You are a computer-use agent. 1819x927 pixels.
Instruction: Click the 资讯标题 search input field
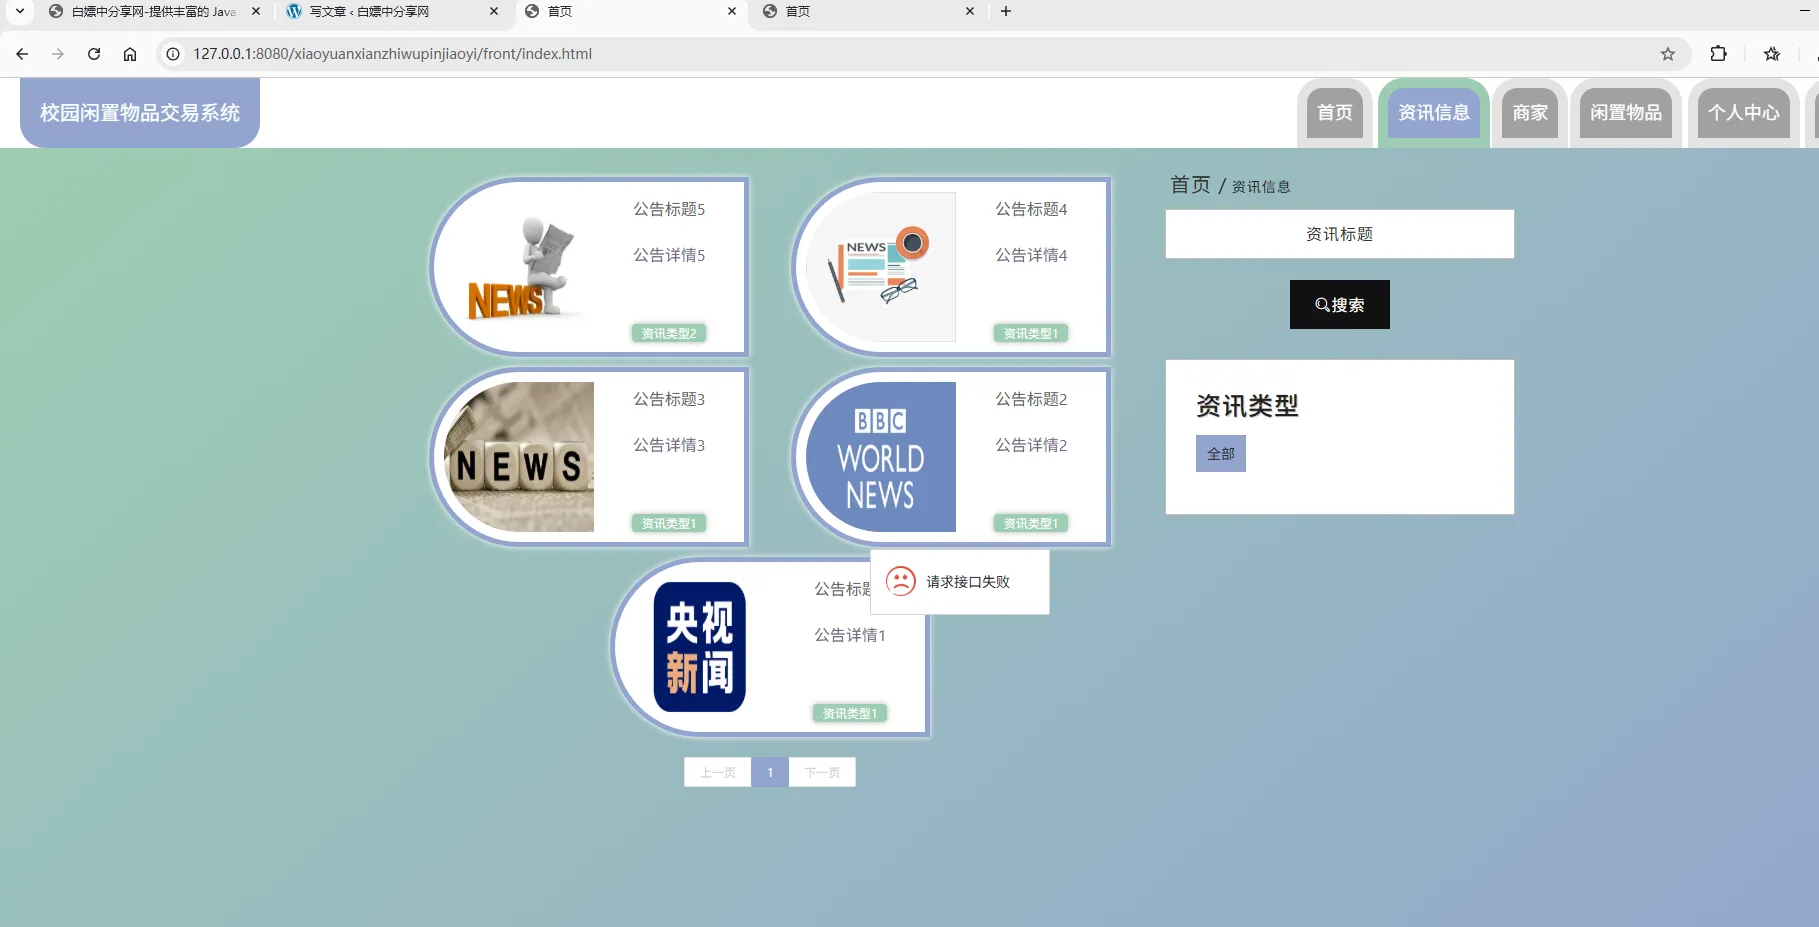click(x=1339, y=234)
